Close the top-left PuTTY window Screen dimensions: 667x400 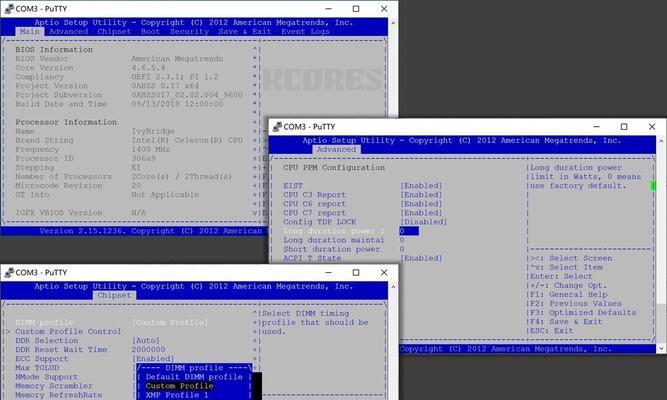[x=384, y=9]
